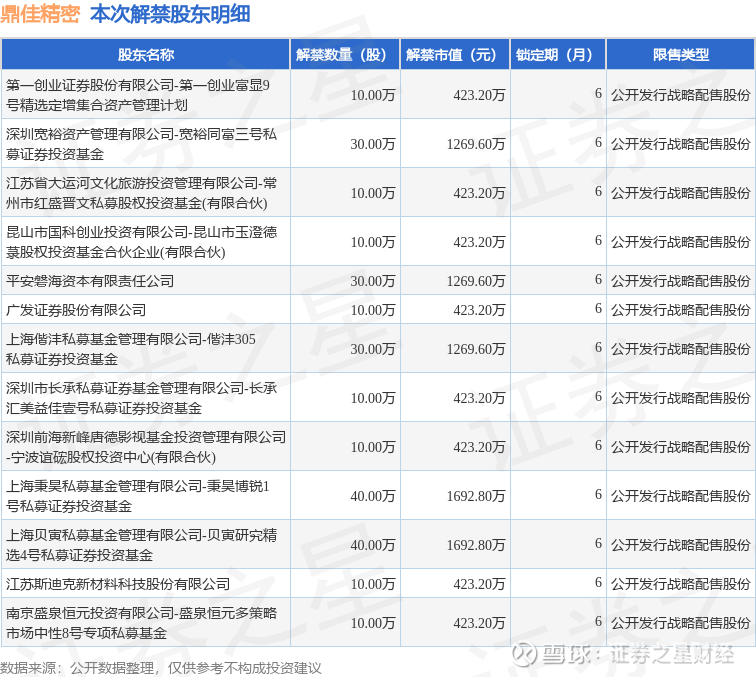Image resolution: width=756 pixels, height=677 pixels.
Task: Click 10.00万 quantity for 广发证券
Action: coord(373,310)
